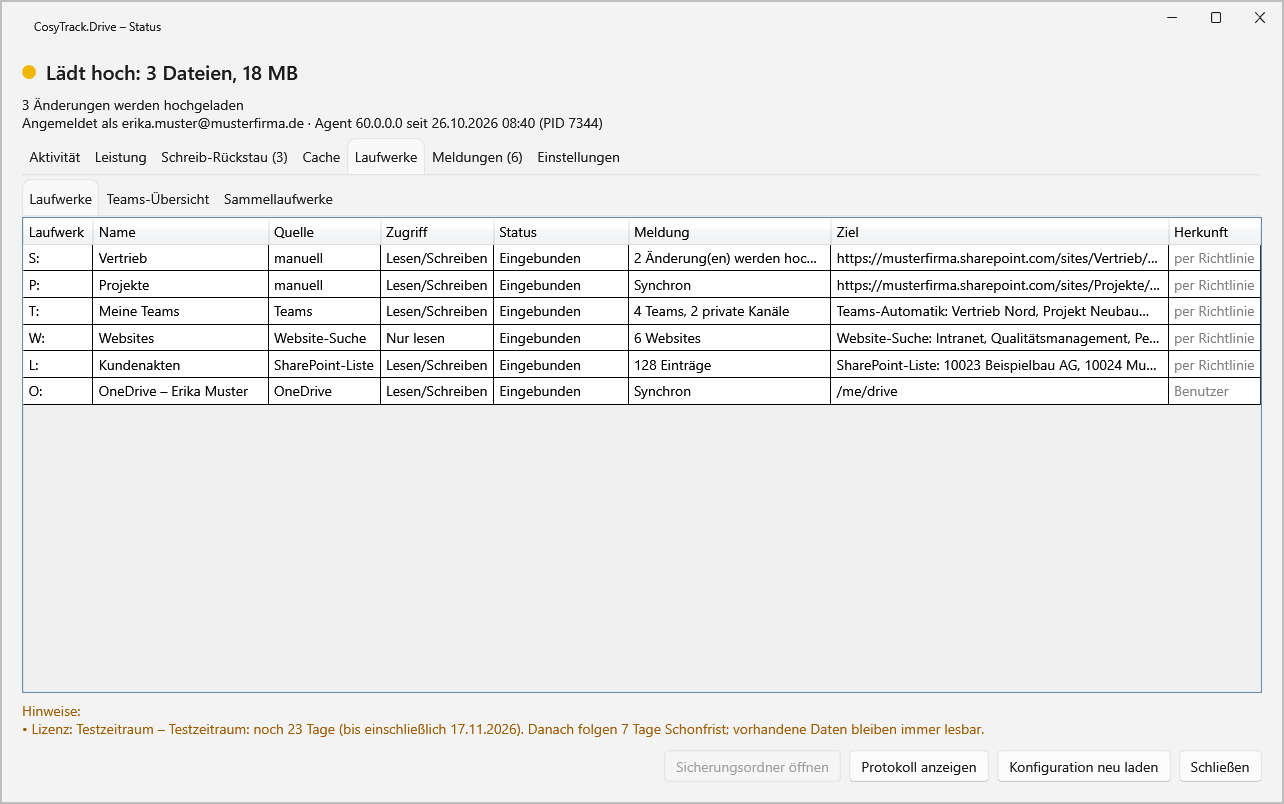Click the drive letter S: cell
This screenshot has height=804, width=1284.
coord(58,258)
